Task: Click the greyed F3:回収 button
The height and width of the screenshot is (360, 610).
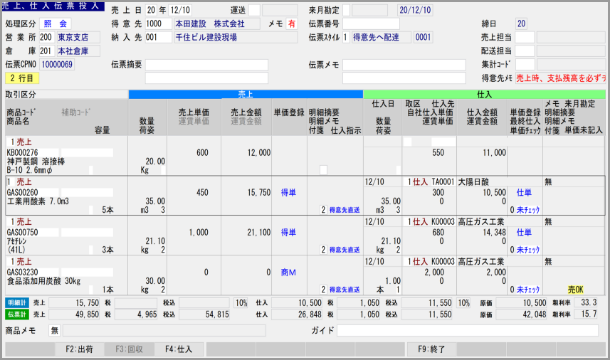Action: [x=129, y=349]
